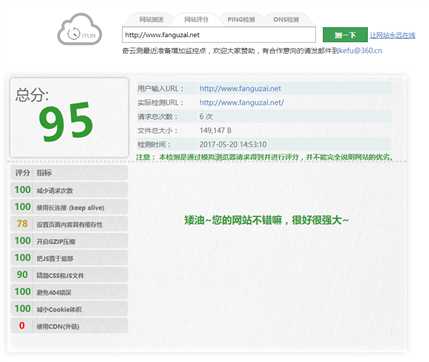Select the GZIP compression indicator row
The height and width of the screenshot is (362, 429).
tap(69, 241)
